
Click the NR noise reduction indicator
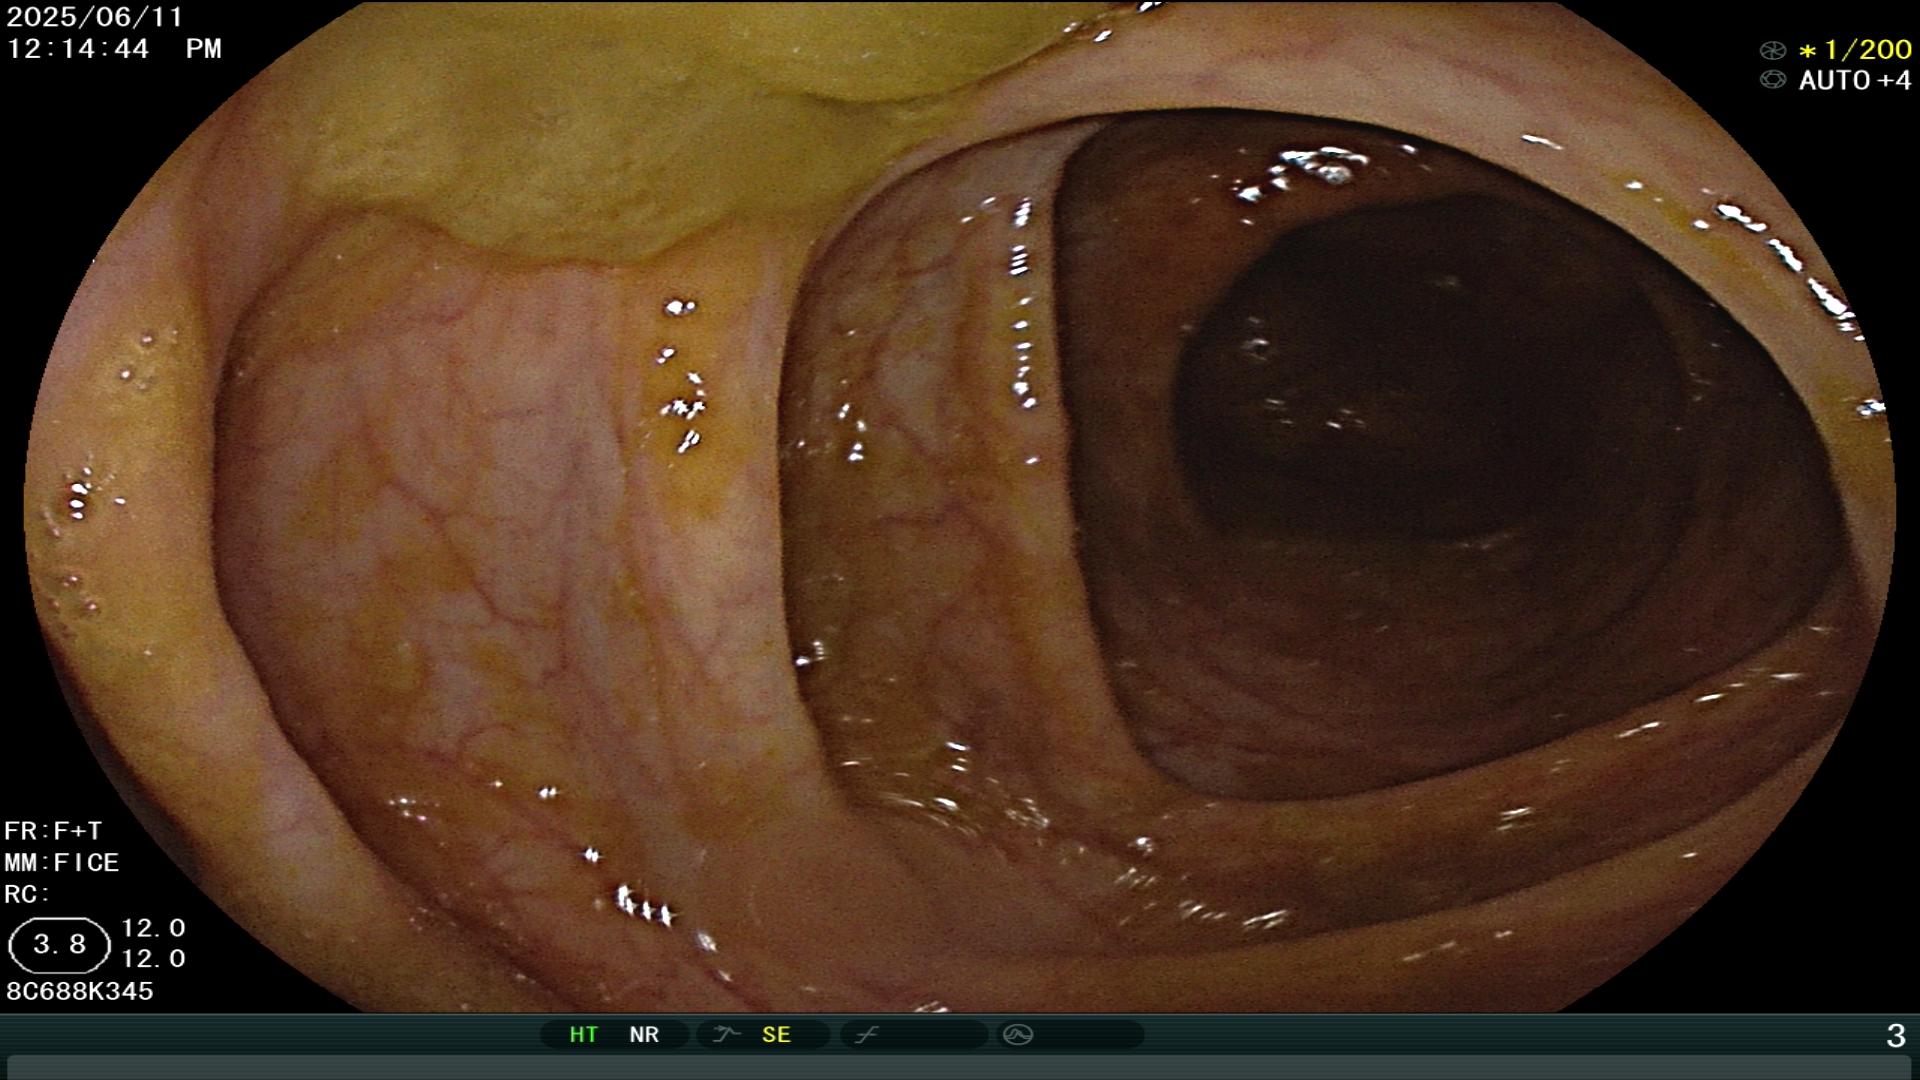[x=644, y=1035]
